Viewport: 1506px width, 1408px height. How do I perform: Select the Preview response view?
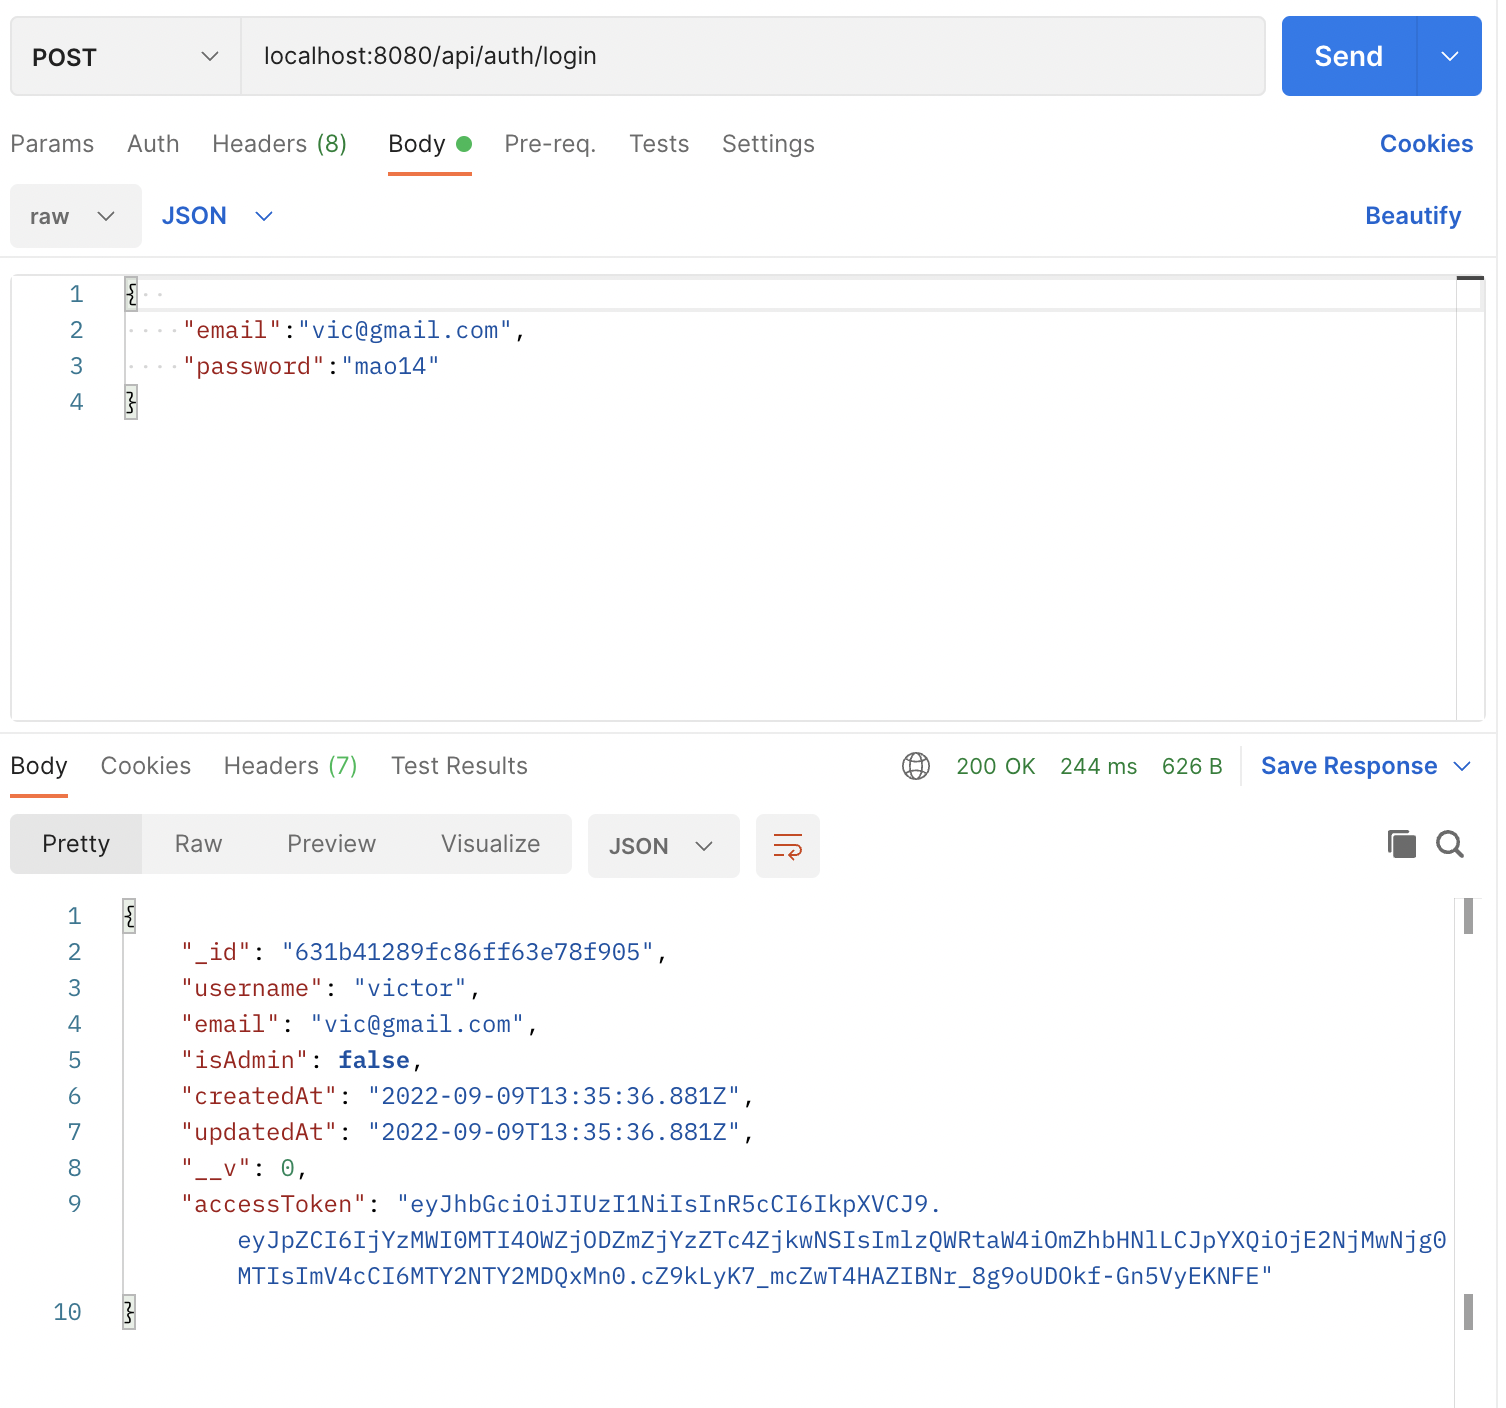coord(331,844)
